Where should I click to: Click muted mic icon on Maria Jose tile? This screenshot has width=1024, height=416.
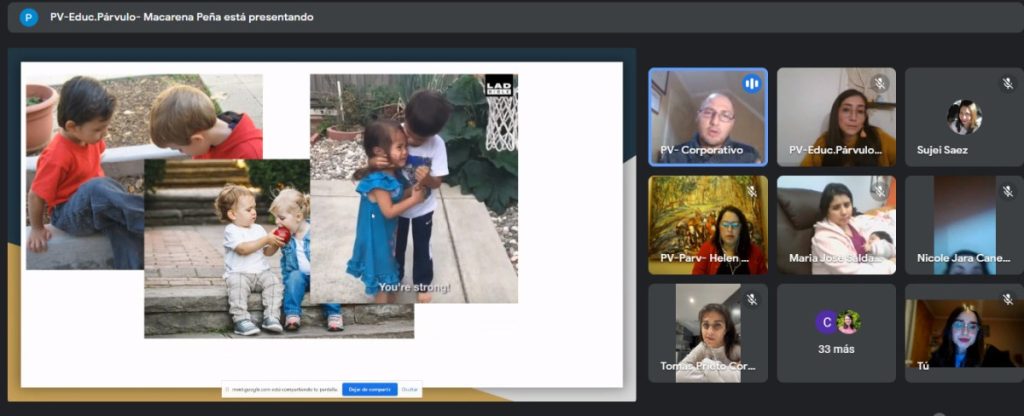click(x=879, y=192)
